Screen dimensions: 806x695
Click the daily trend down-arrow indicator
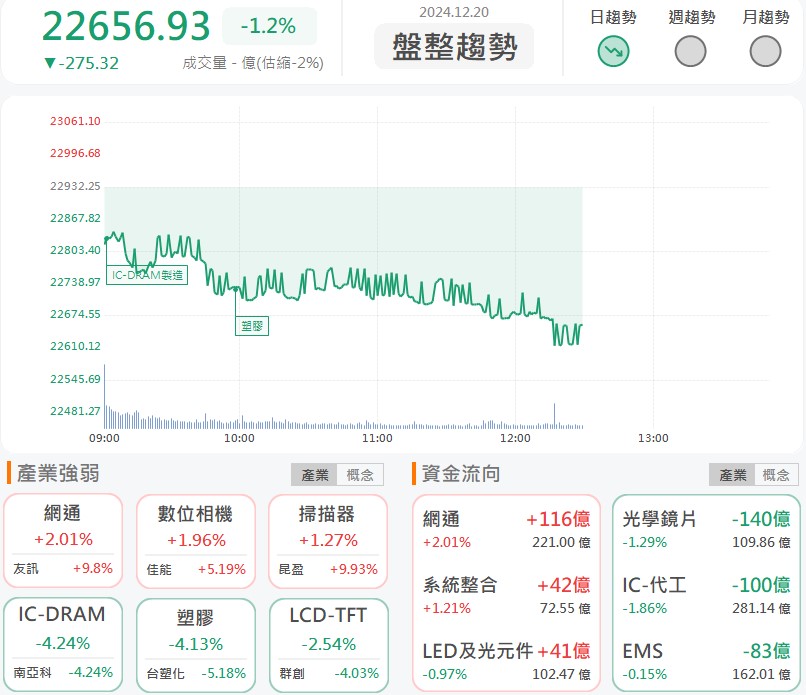(613, 51)
